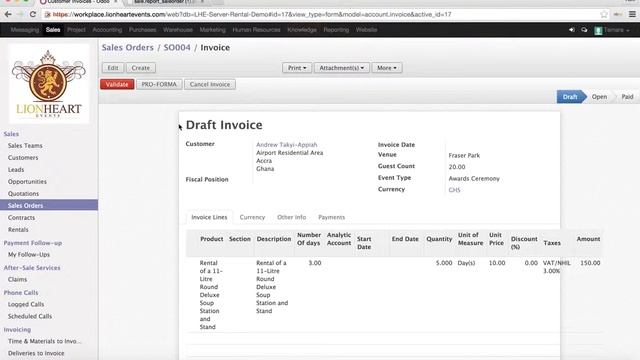Open the Chrome hamburger menu
Viewport: 640px width, 360px height.
point(632,14)
